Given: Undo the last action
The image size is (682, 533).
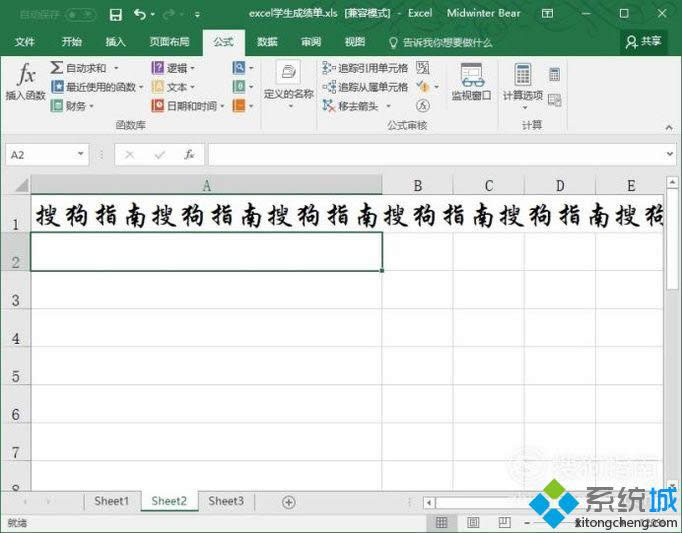Looking at the screenshot, I should 140,14.
